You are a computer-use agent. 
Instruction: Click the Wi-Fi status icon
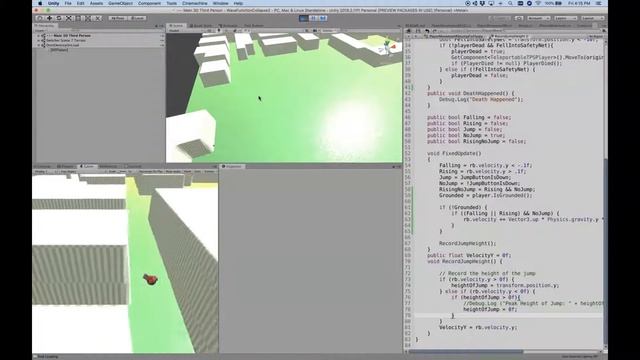[538, 3]
